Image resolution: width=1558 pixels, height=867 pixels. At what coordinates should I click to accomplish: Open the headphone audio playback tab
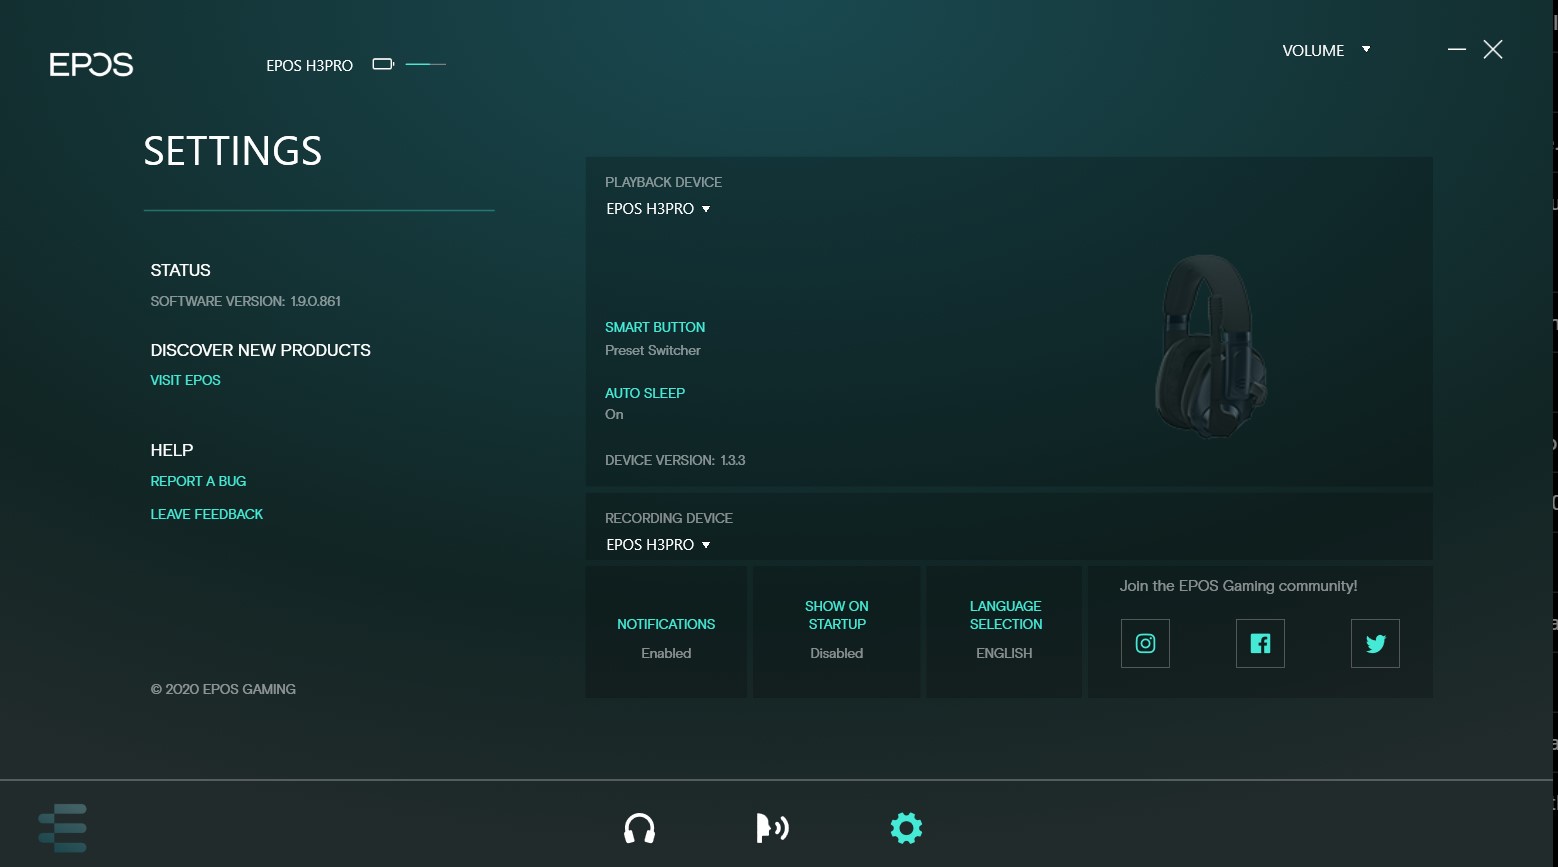tap(639, 828)
